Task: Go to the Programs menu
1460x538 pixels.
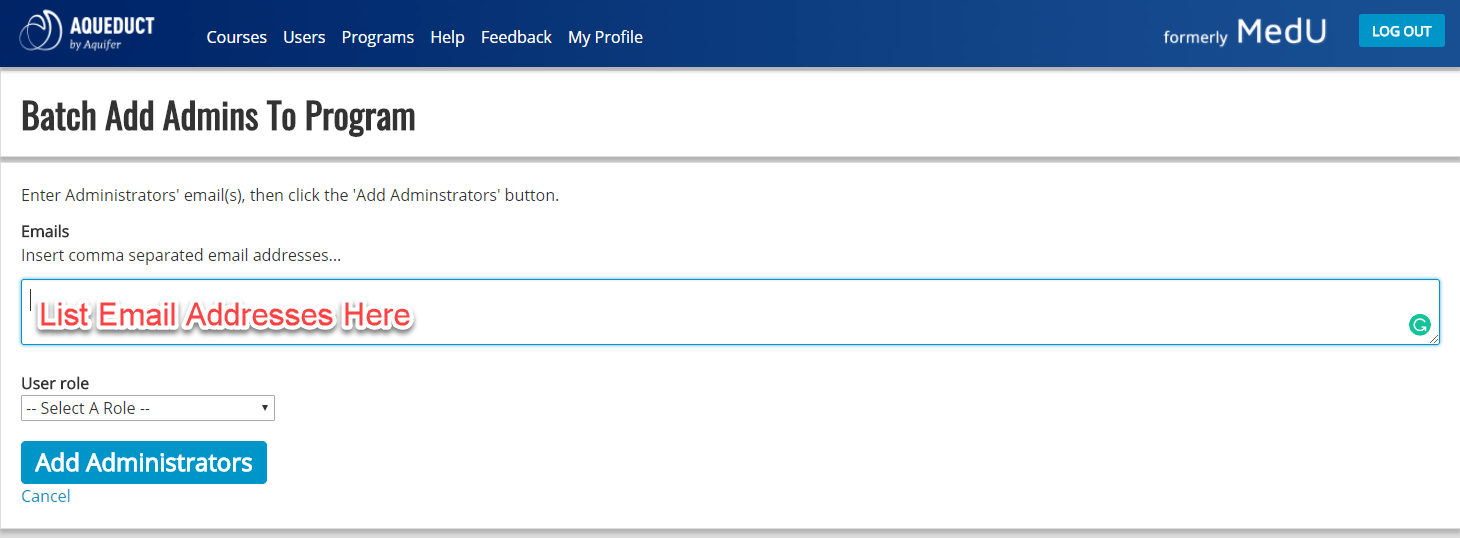Action: [x=377, y=37]
